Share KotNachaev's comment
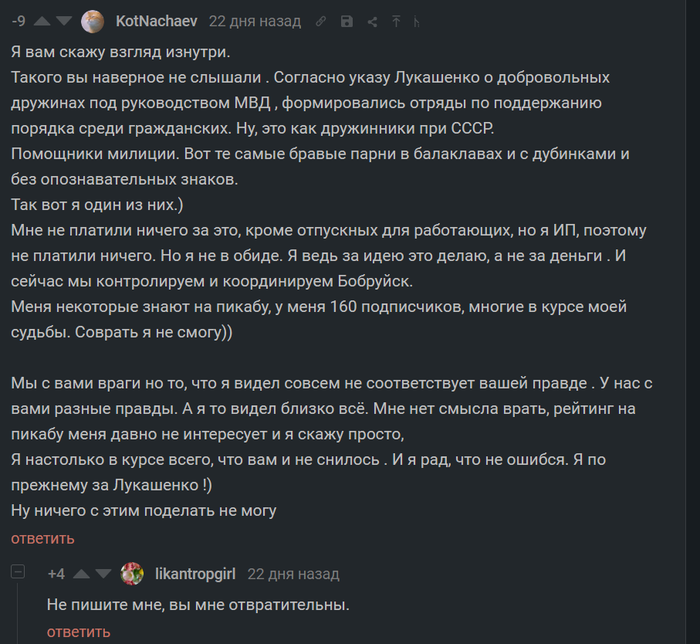Image resolution: width=700 pixels, height=644 pixels. click(x=372, y=21)
